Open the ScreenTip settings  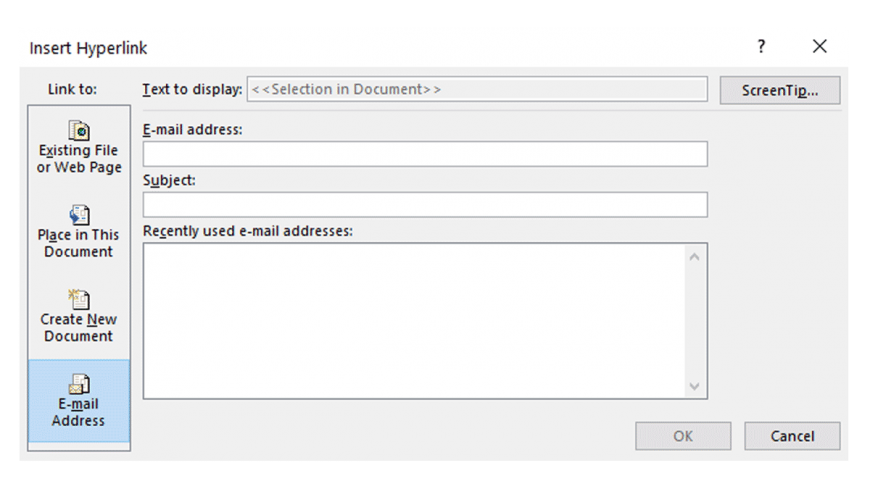(x=780, y=90)
